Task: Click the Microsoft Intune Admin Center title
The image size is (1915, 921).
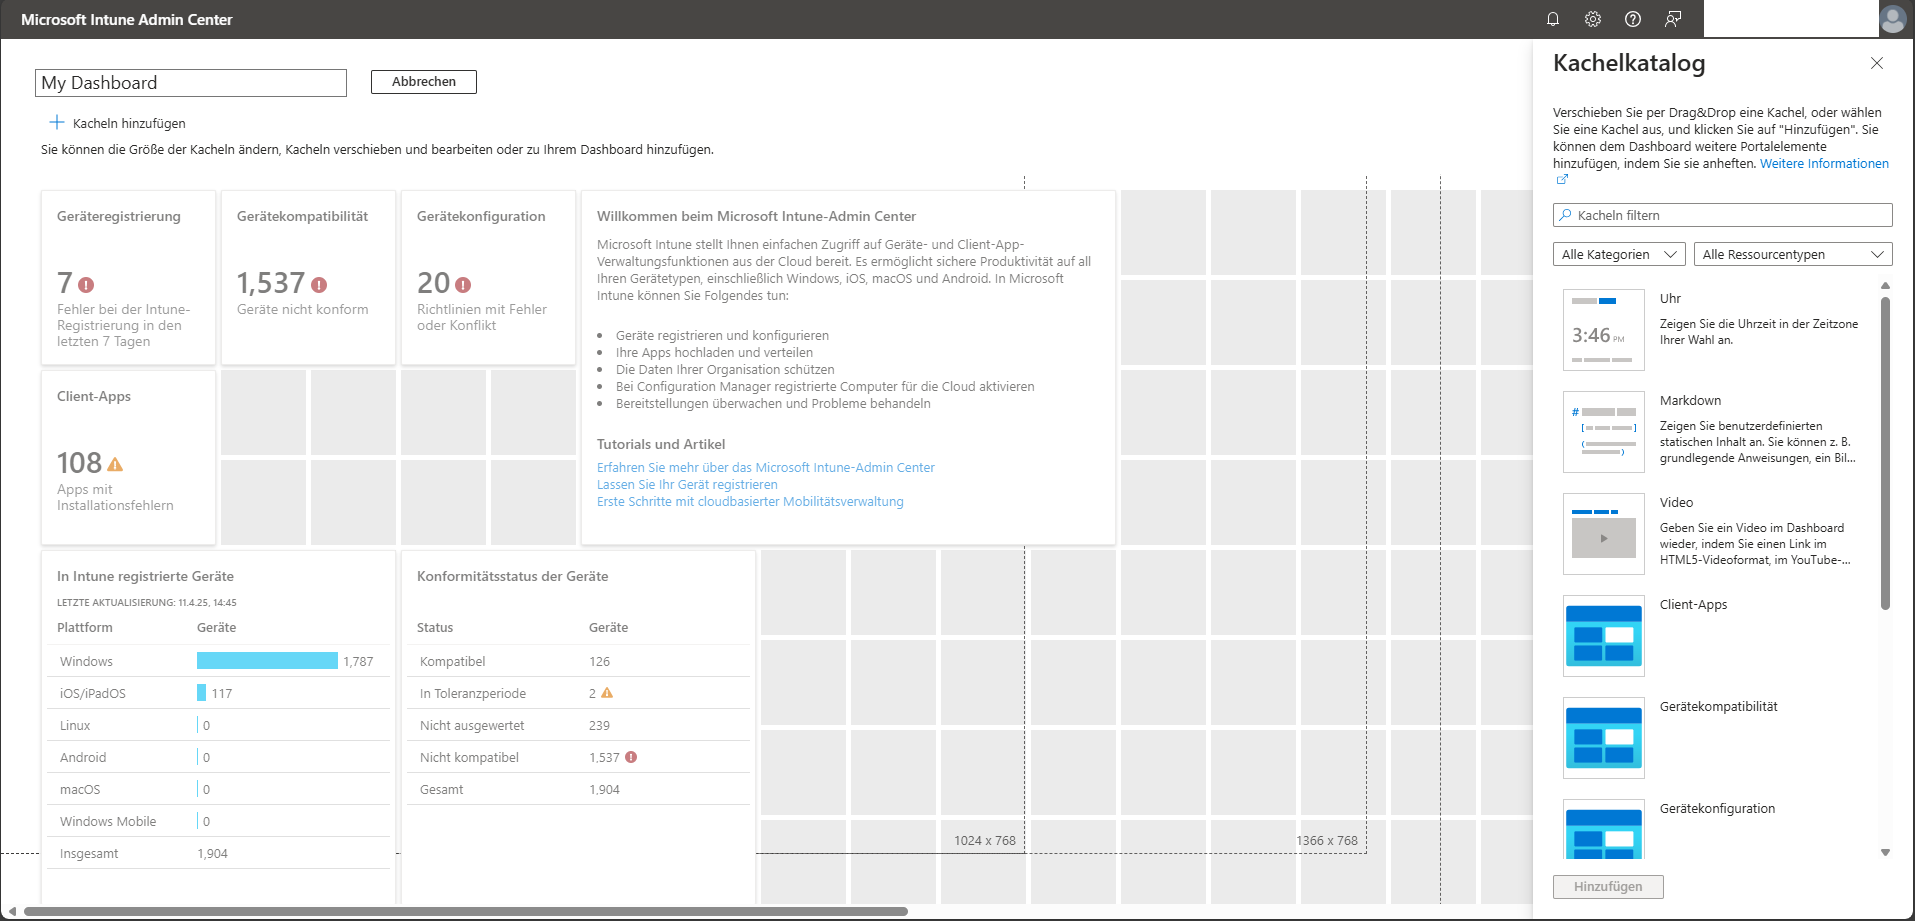Action: pyautogui.click(x=127, y=19)
